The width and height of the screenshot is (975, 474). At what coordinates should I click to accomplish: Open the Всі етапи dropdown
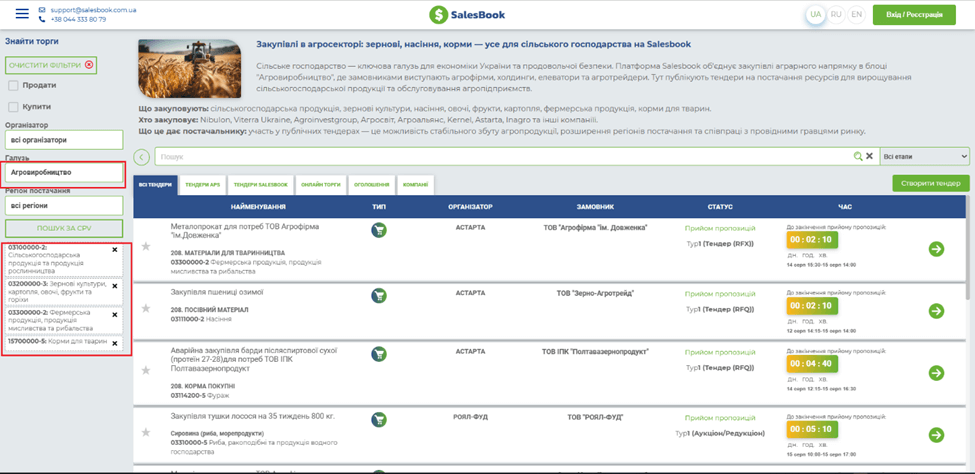[x=925, y=156]
